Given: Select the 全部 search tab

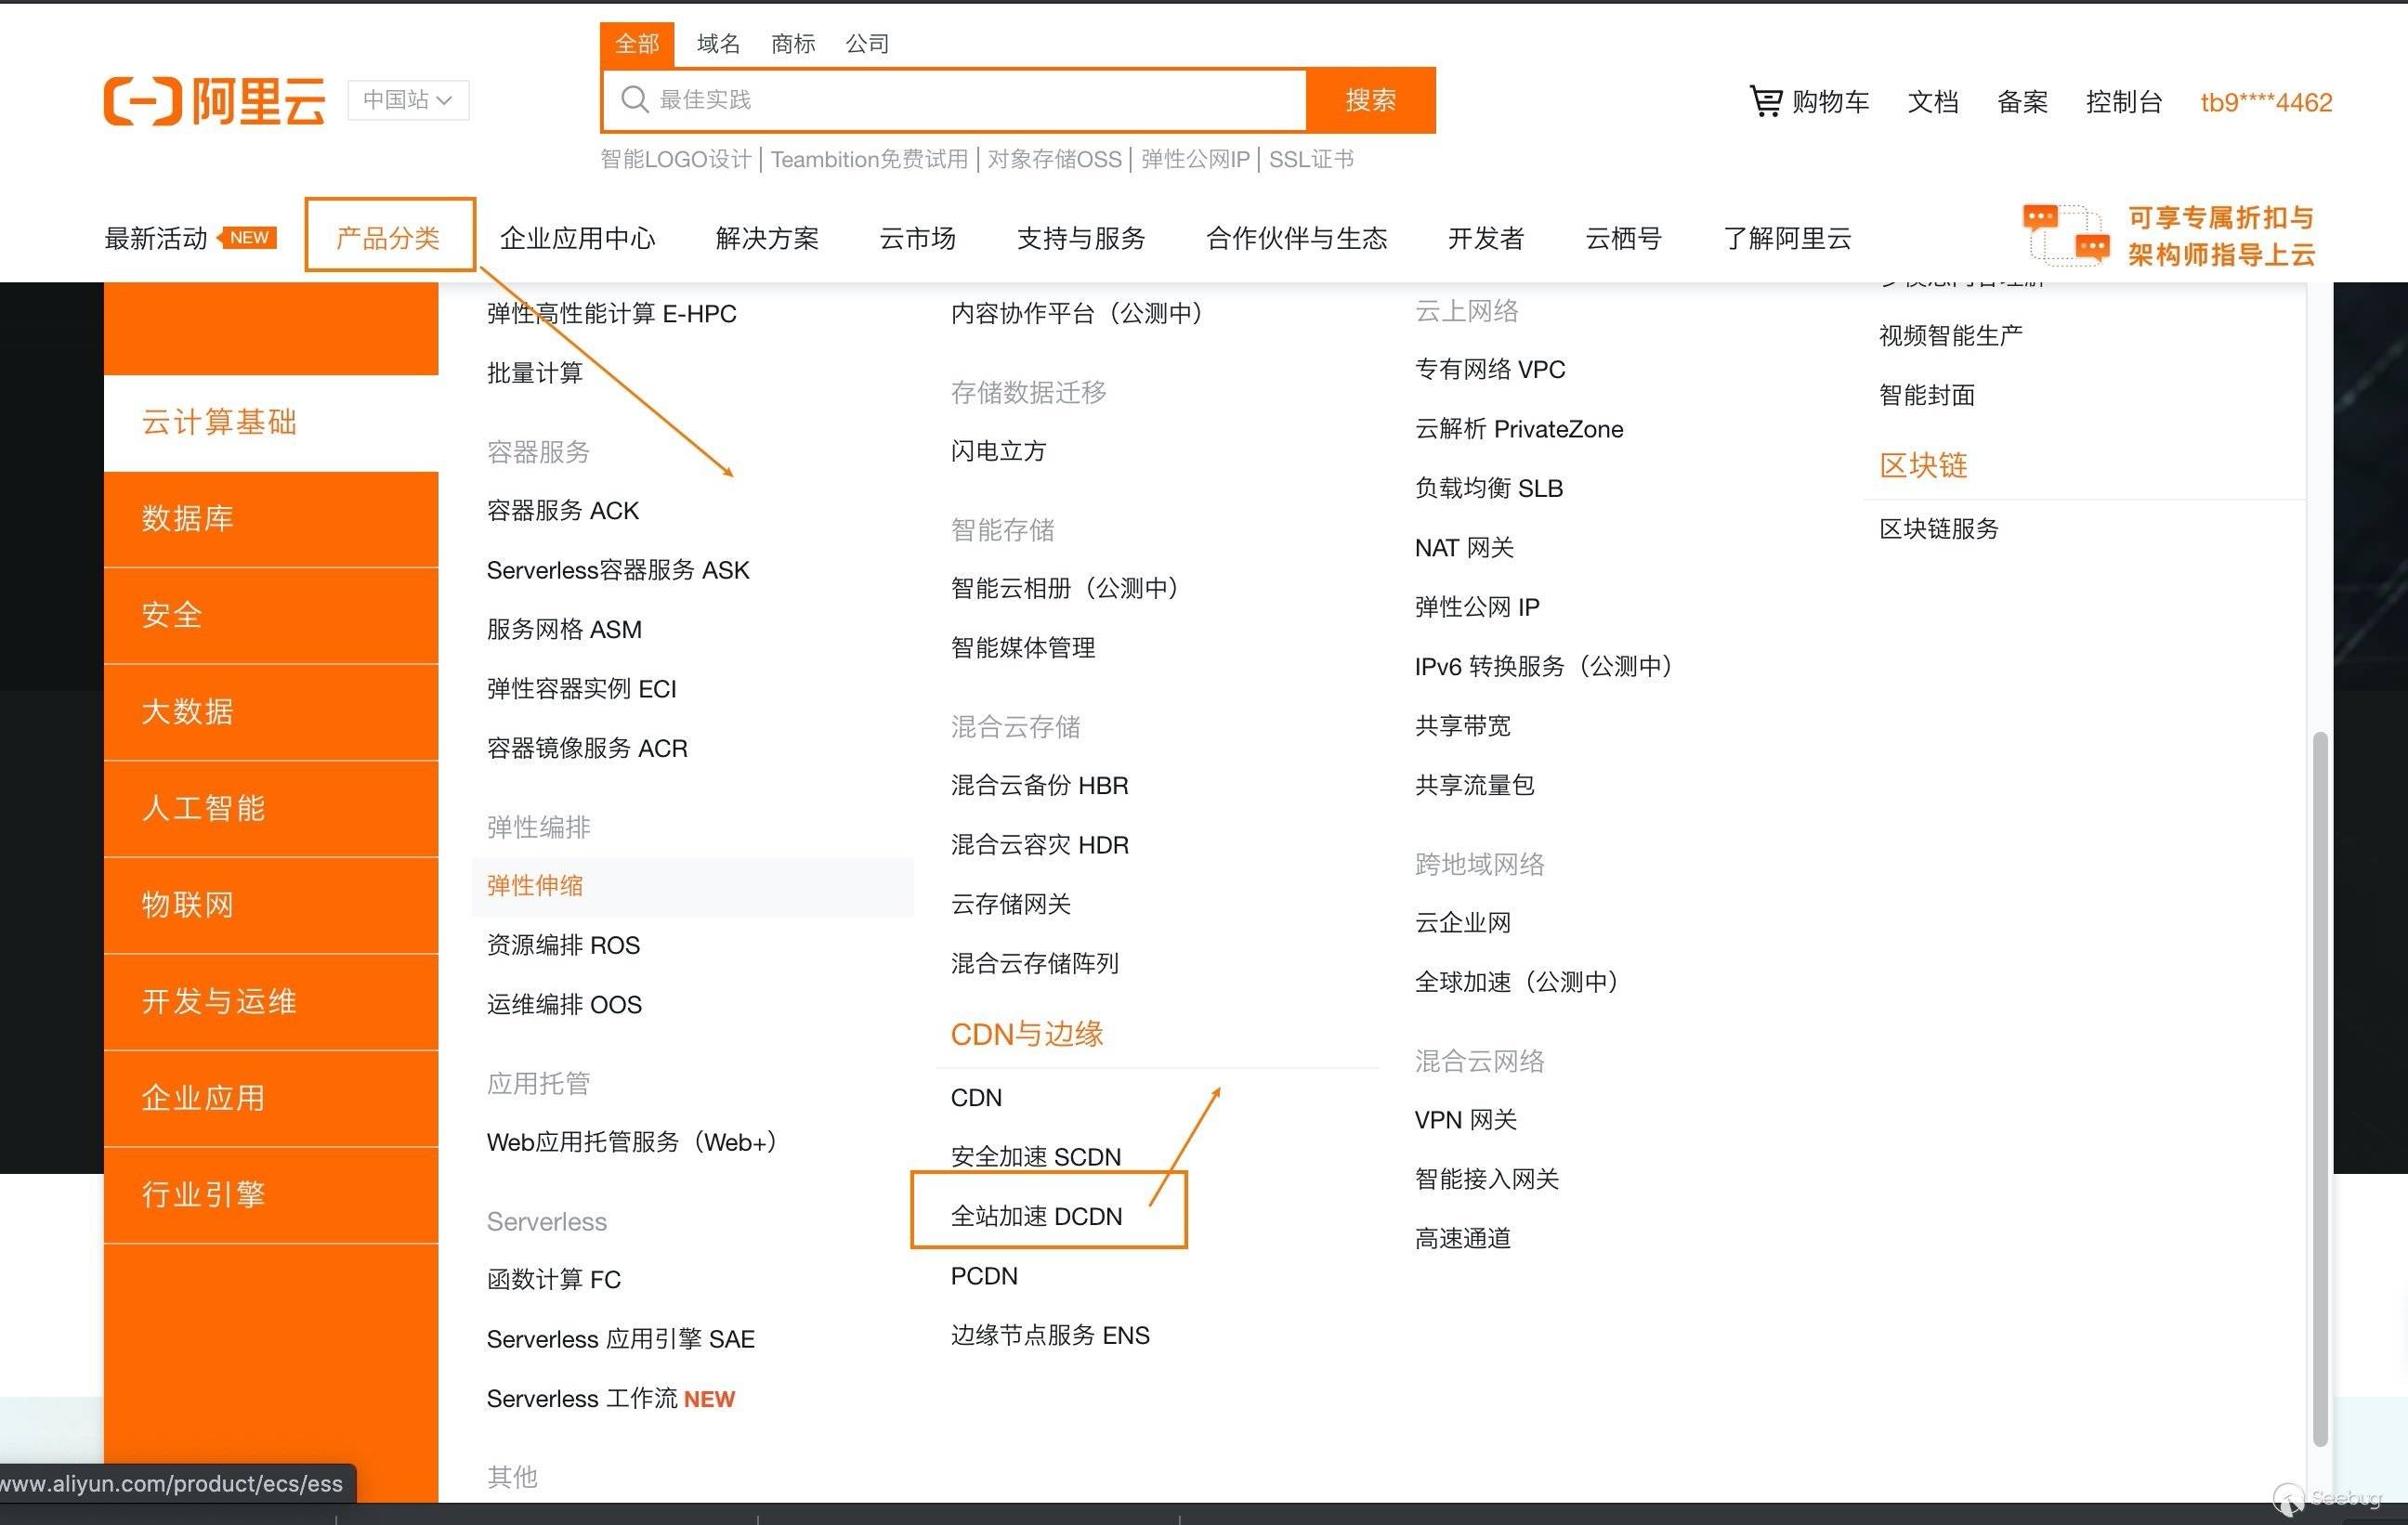Looking at the screenshot, I should [637, 44].
